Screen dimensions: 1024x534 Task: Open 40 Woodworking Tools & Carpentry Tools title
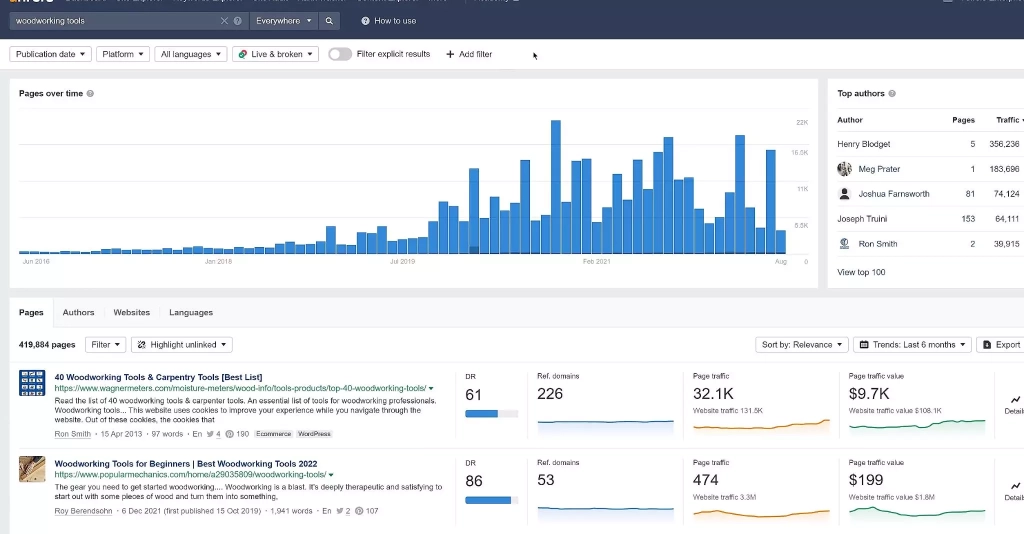158,377
